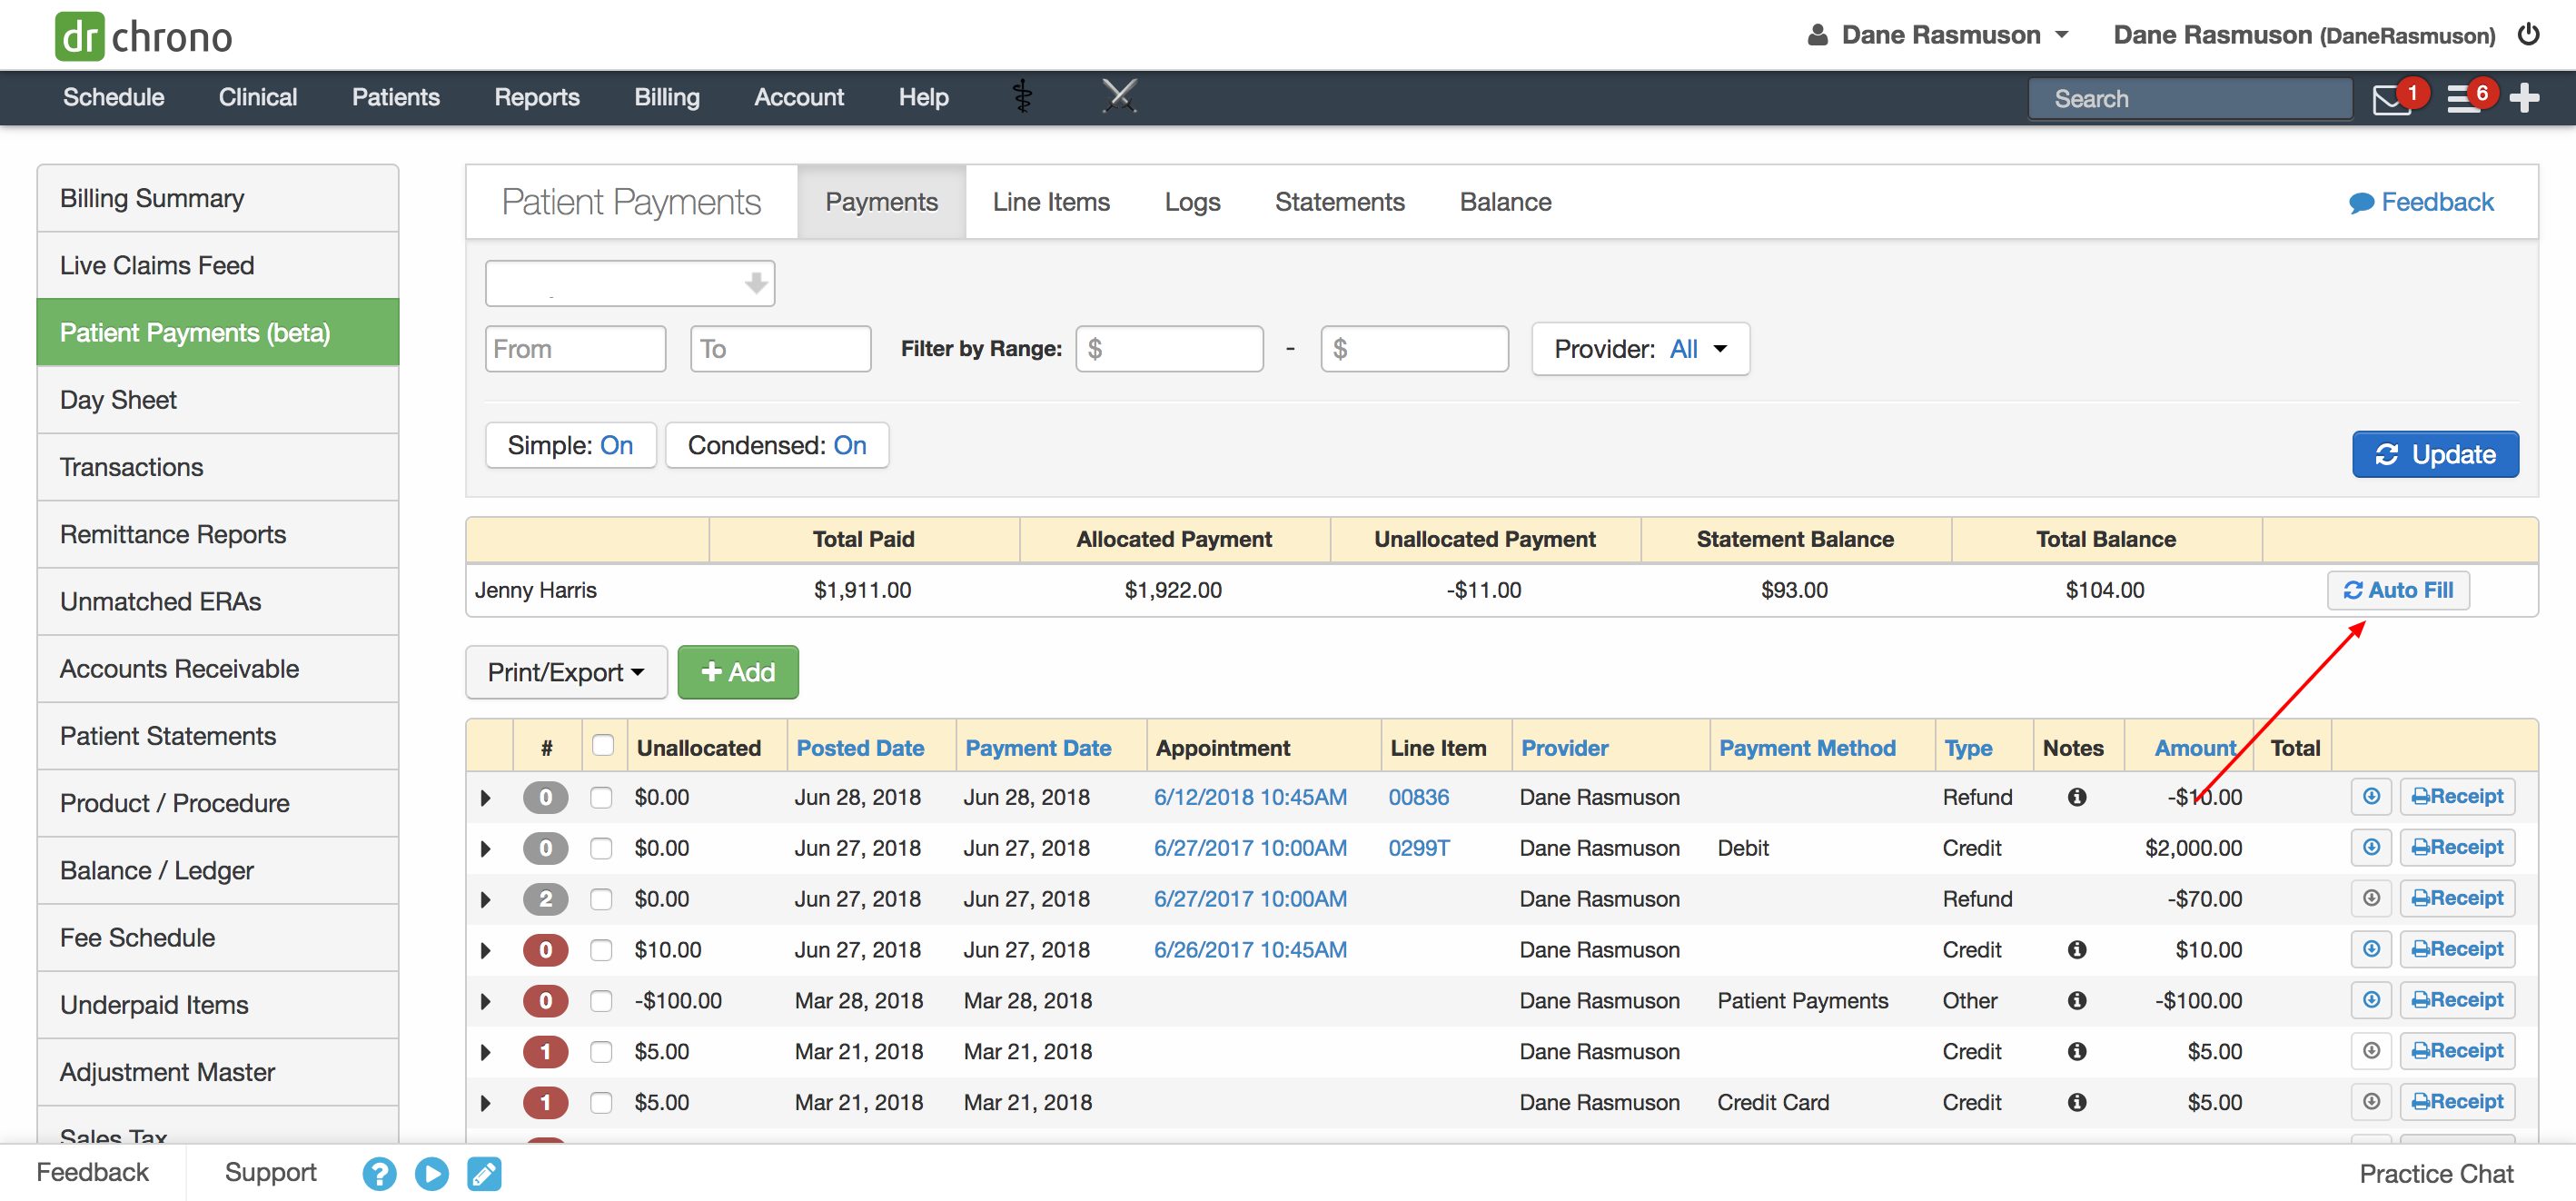The width and height of the screenshot is (2576, 1201).
Task: Click the Search box in navbar
Action: click(2189, 99)
